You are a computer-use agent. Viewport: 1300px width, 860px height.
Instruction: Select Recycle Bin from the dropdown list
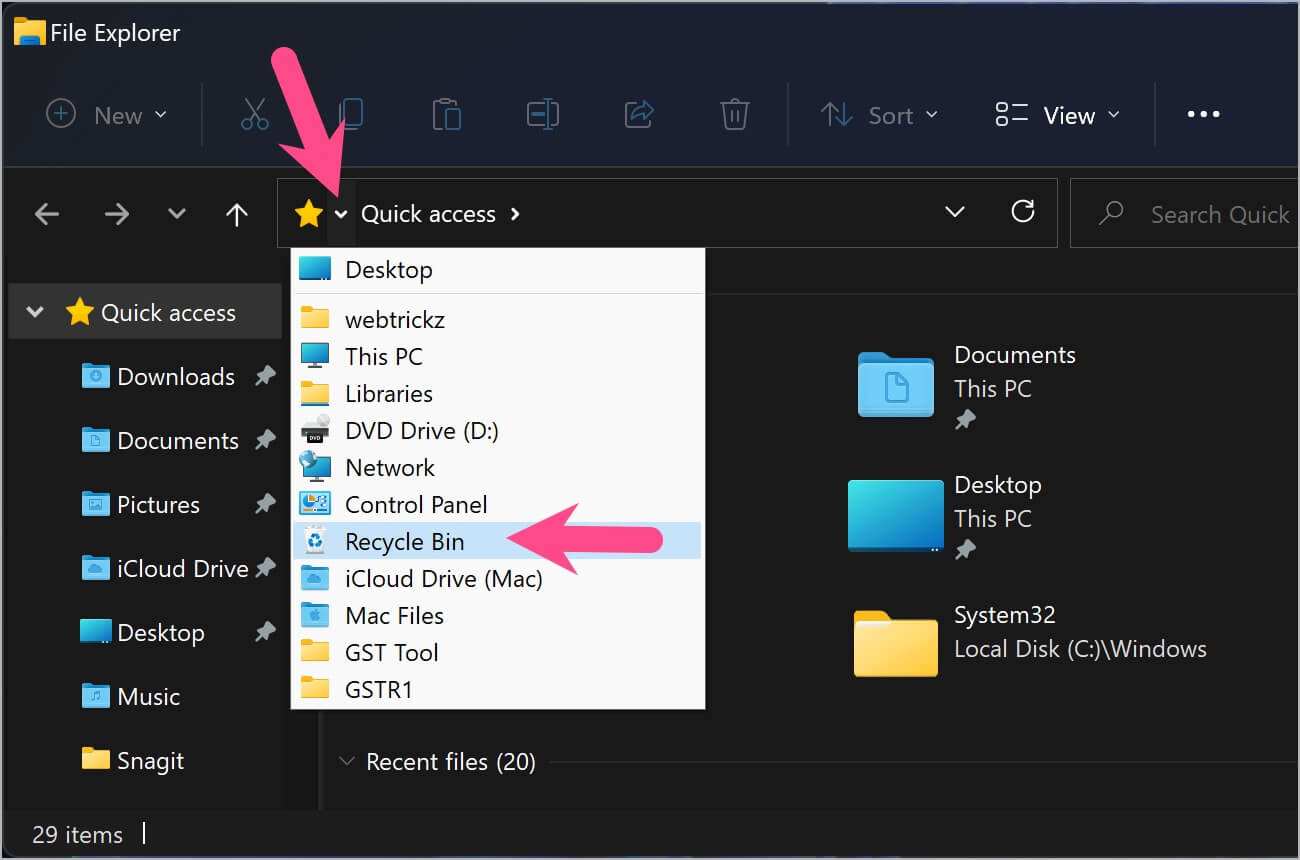click(x=404, y=542)
